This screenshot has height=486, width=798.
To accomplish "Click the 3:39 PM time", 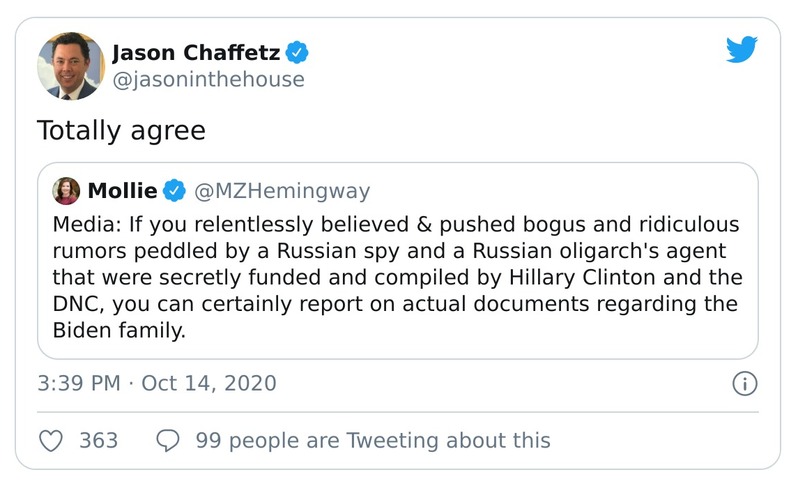I will [79, 383].
